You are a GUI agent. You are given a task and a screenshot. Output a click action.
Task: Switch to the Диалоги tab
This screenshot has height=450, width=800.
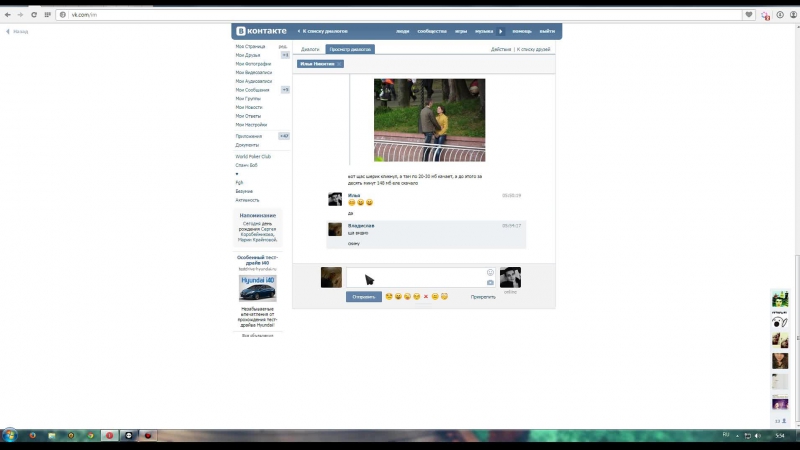[310, 49]
